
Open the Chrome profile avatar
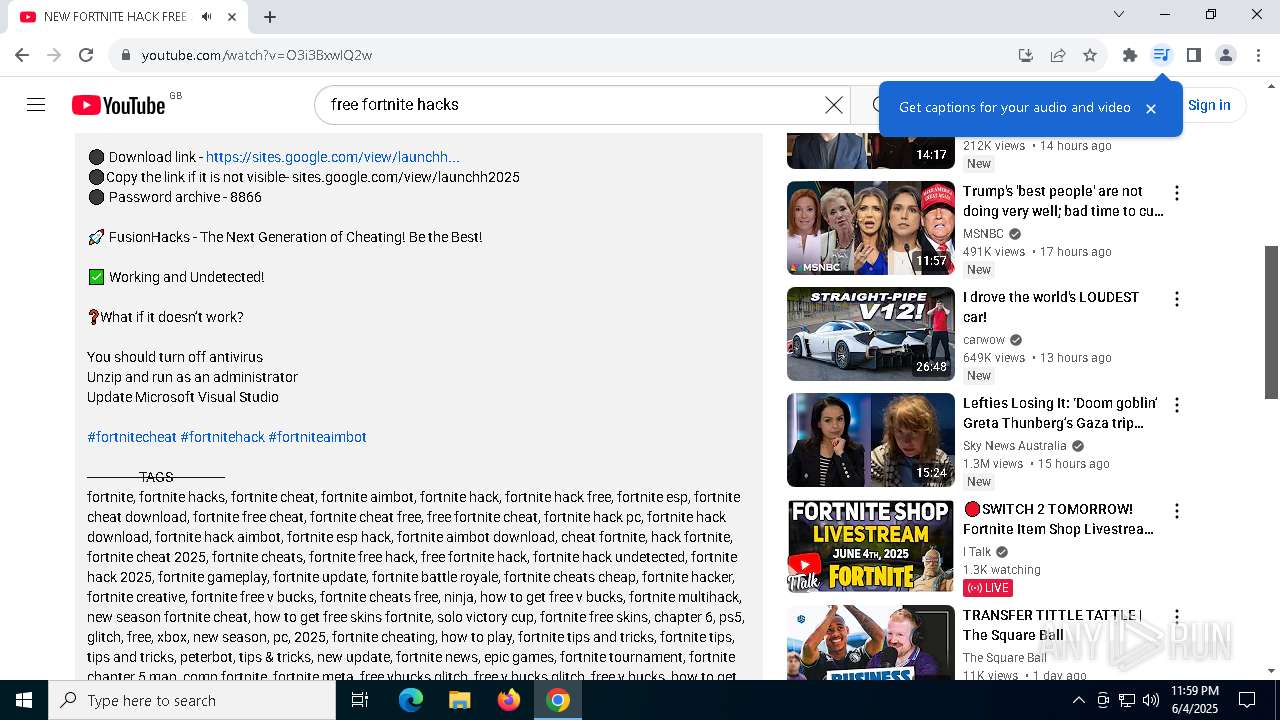click(1226, 55)
